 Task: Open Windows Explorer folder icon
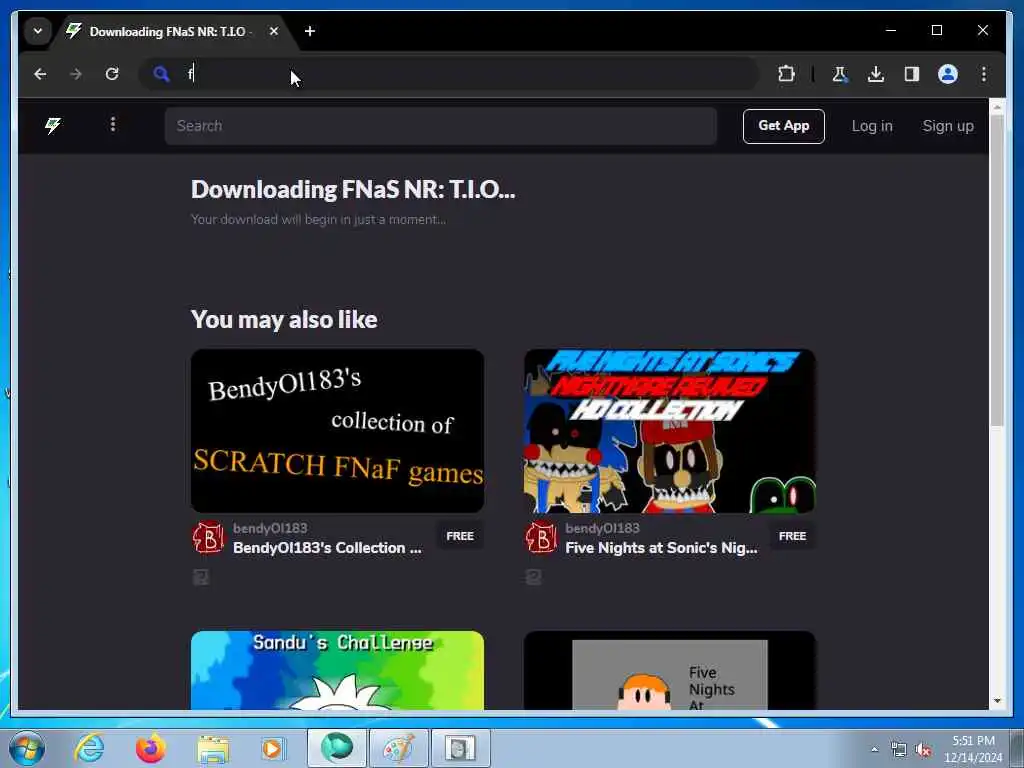[213, 749]
